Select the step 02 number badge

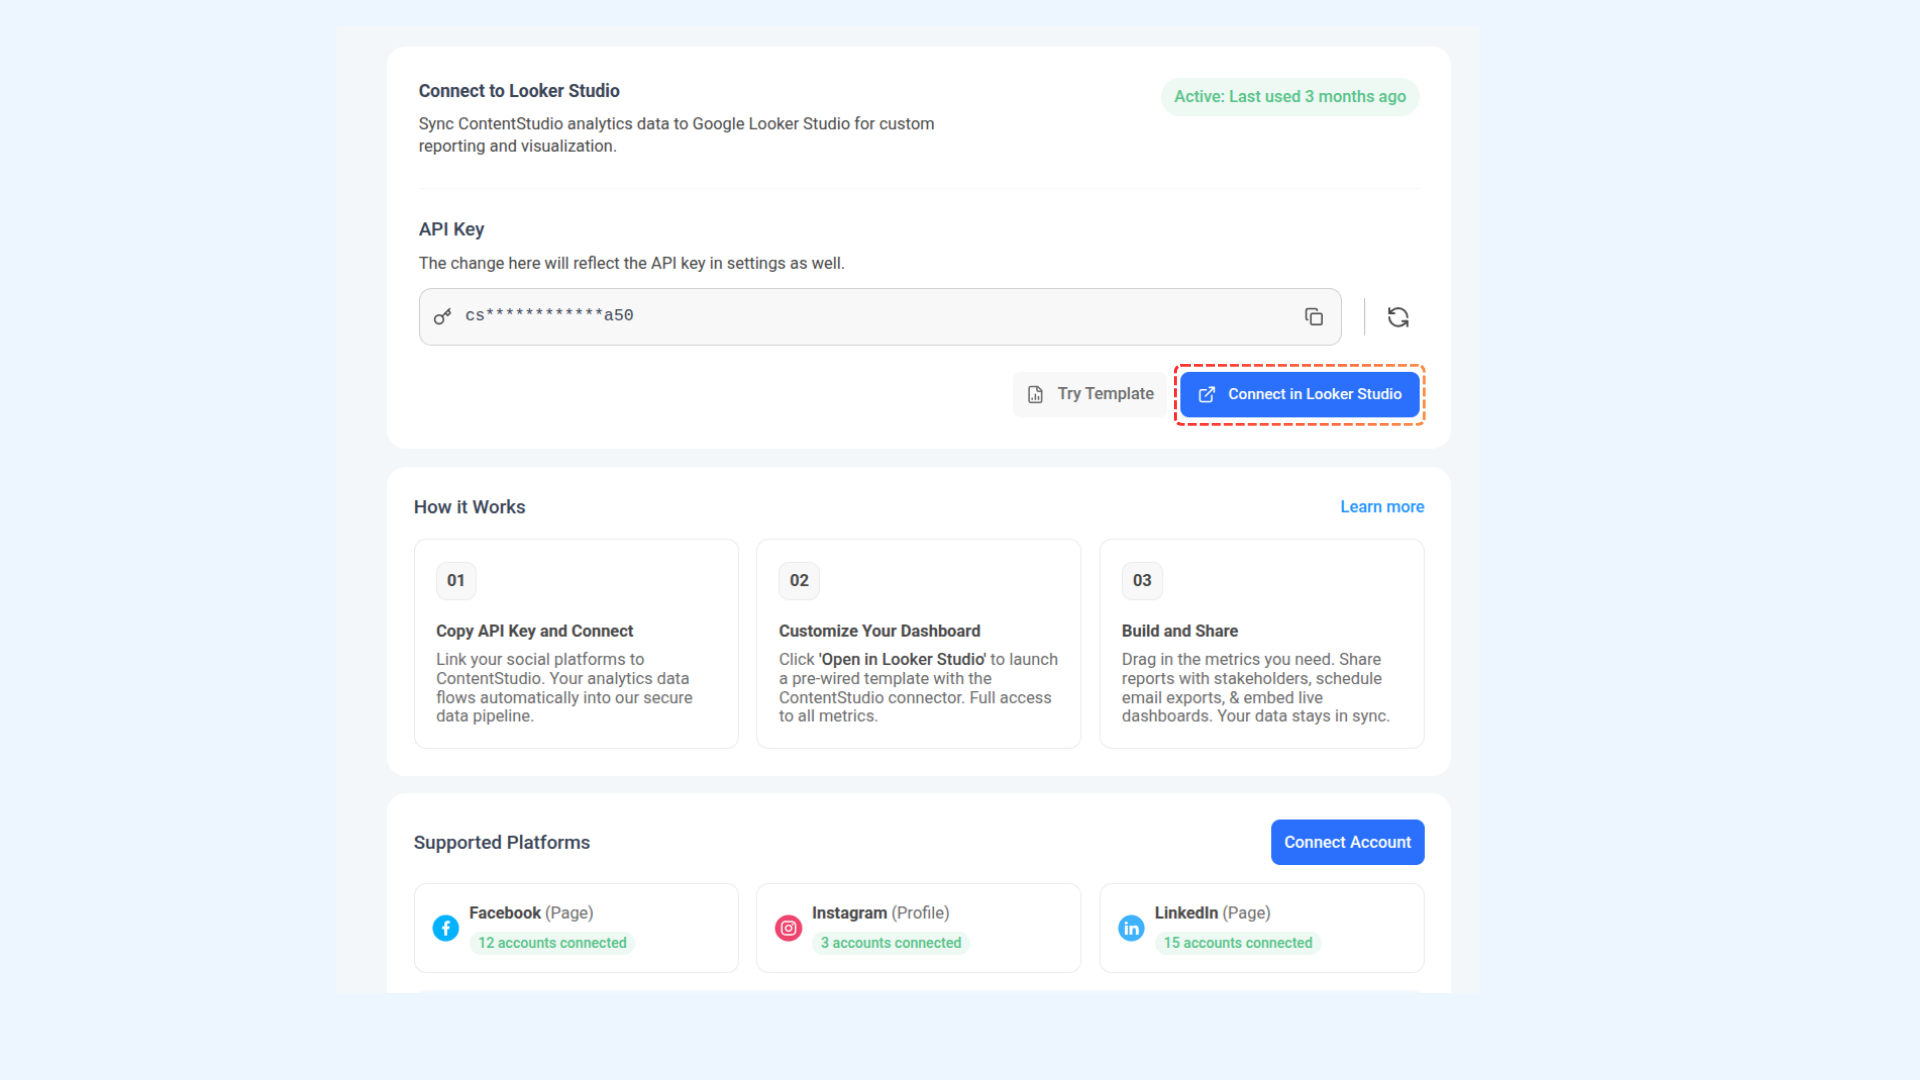click(x=799, y=581)
